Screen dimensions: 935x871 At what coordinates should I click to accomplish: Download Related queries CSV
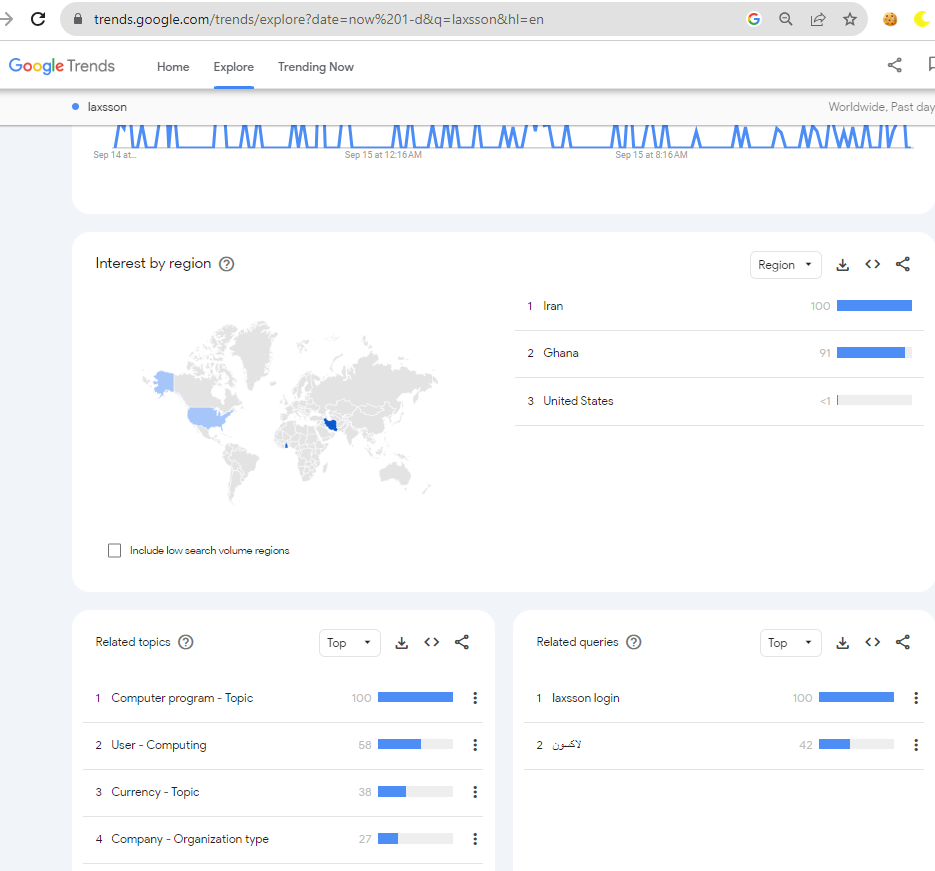point(843,643)
